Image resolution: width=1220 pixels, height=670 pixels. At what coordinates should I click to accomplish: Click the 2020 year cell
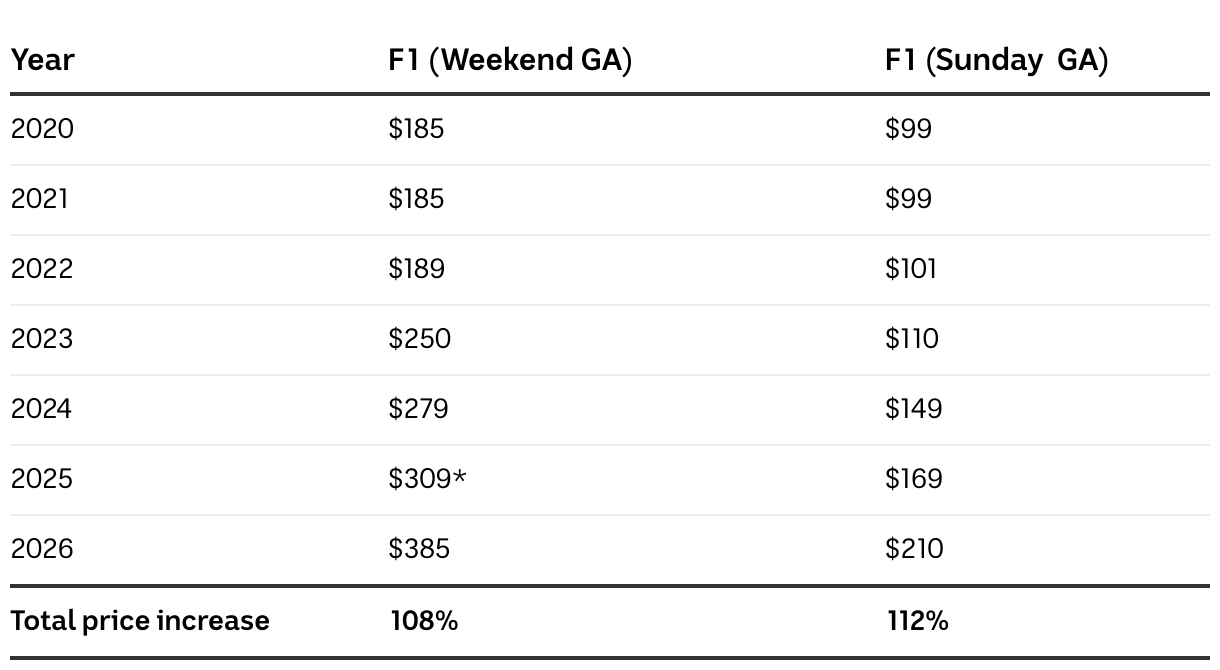click(42, 129)
